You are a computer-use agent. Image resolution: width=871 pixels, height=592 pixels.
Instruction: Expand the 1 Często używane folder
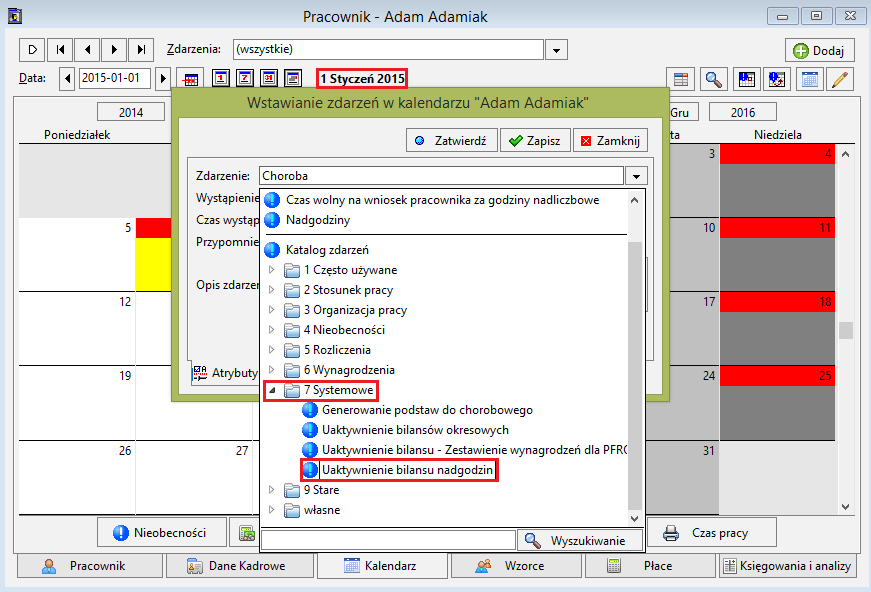(272, 270)
